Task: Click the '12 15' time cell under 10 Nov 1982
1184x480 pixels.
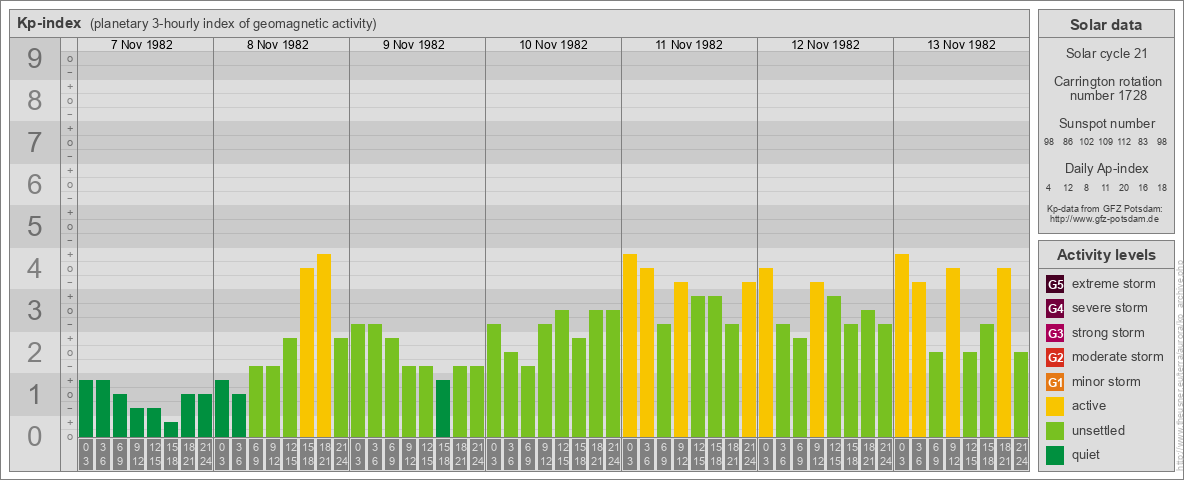Action: tap(562, 454)
